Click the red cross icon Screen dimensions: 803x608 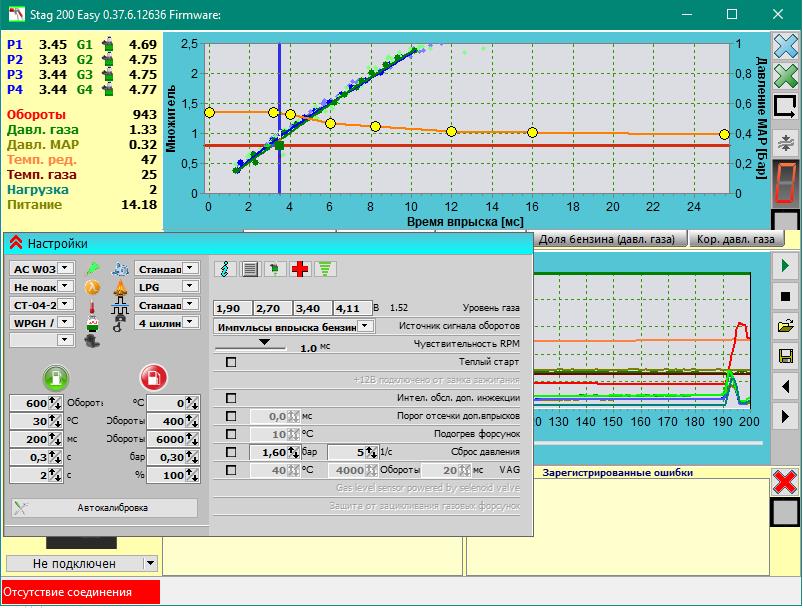click(300, 269)
